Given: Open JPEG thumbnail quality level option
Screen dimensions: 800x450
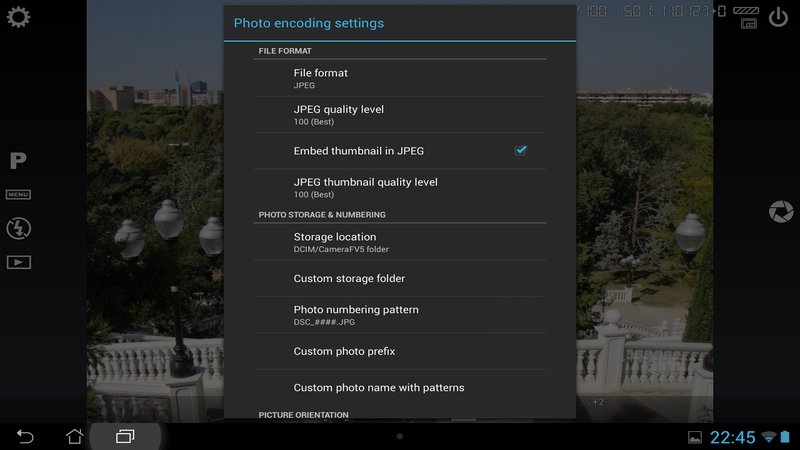Looking at the screenshot, I should [399, 188].
